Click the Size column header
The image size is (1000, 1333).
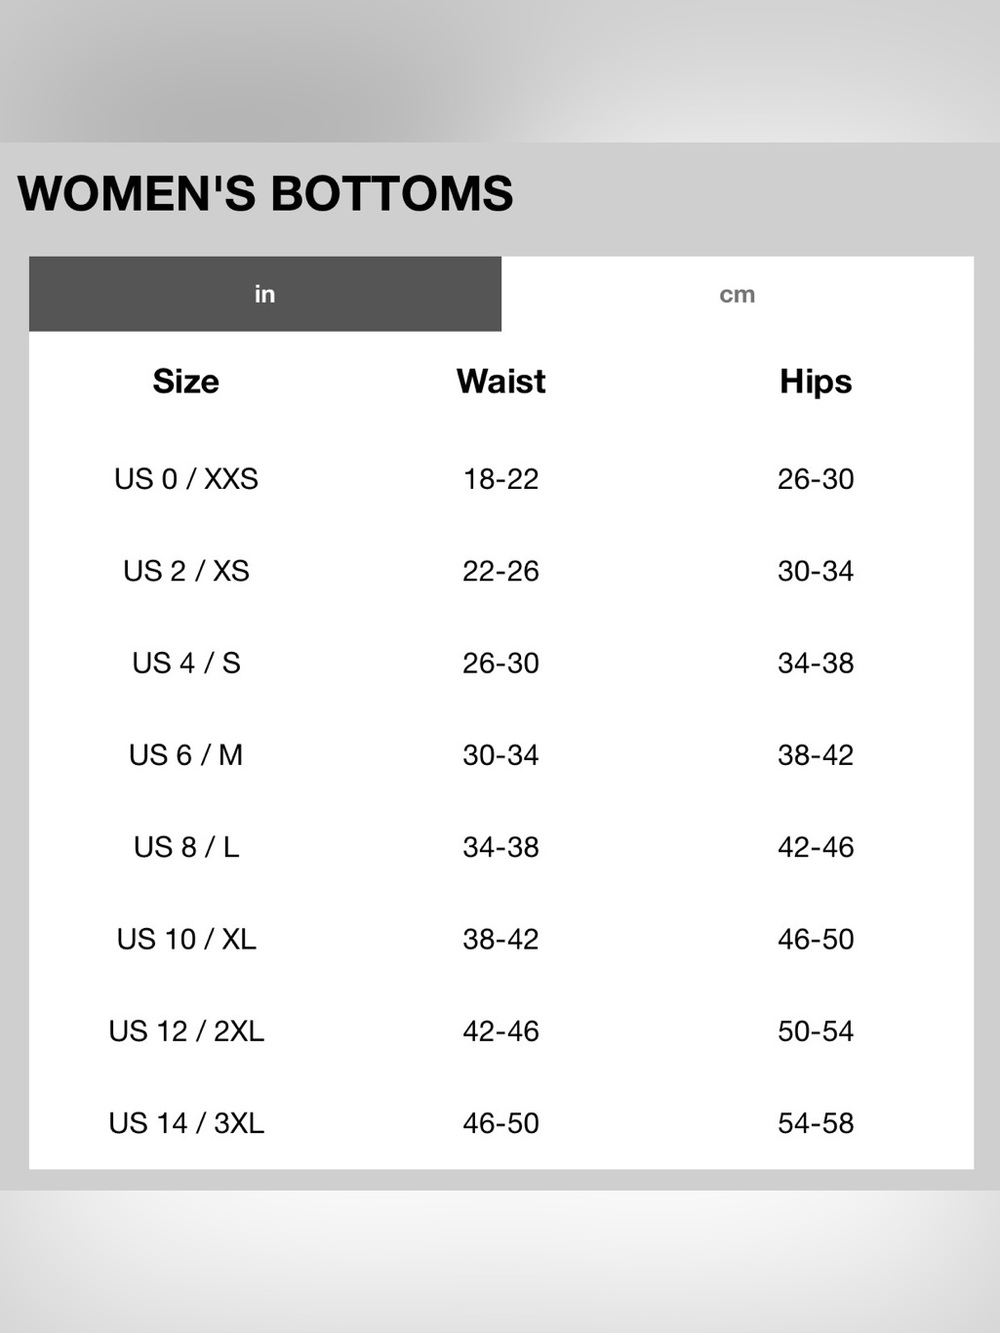186,381
